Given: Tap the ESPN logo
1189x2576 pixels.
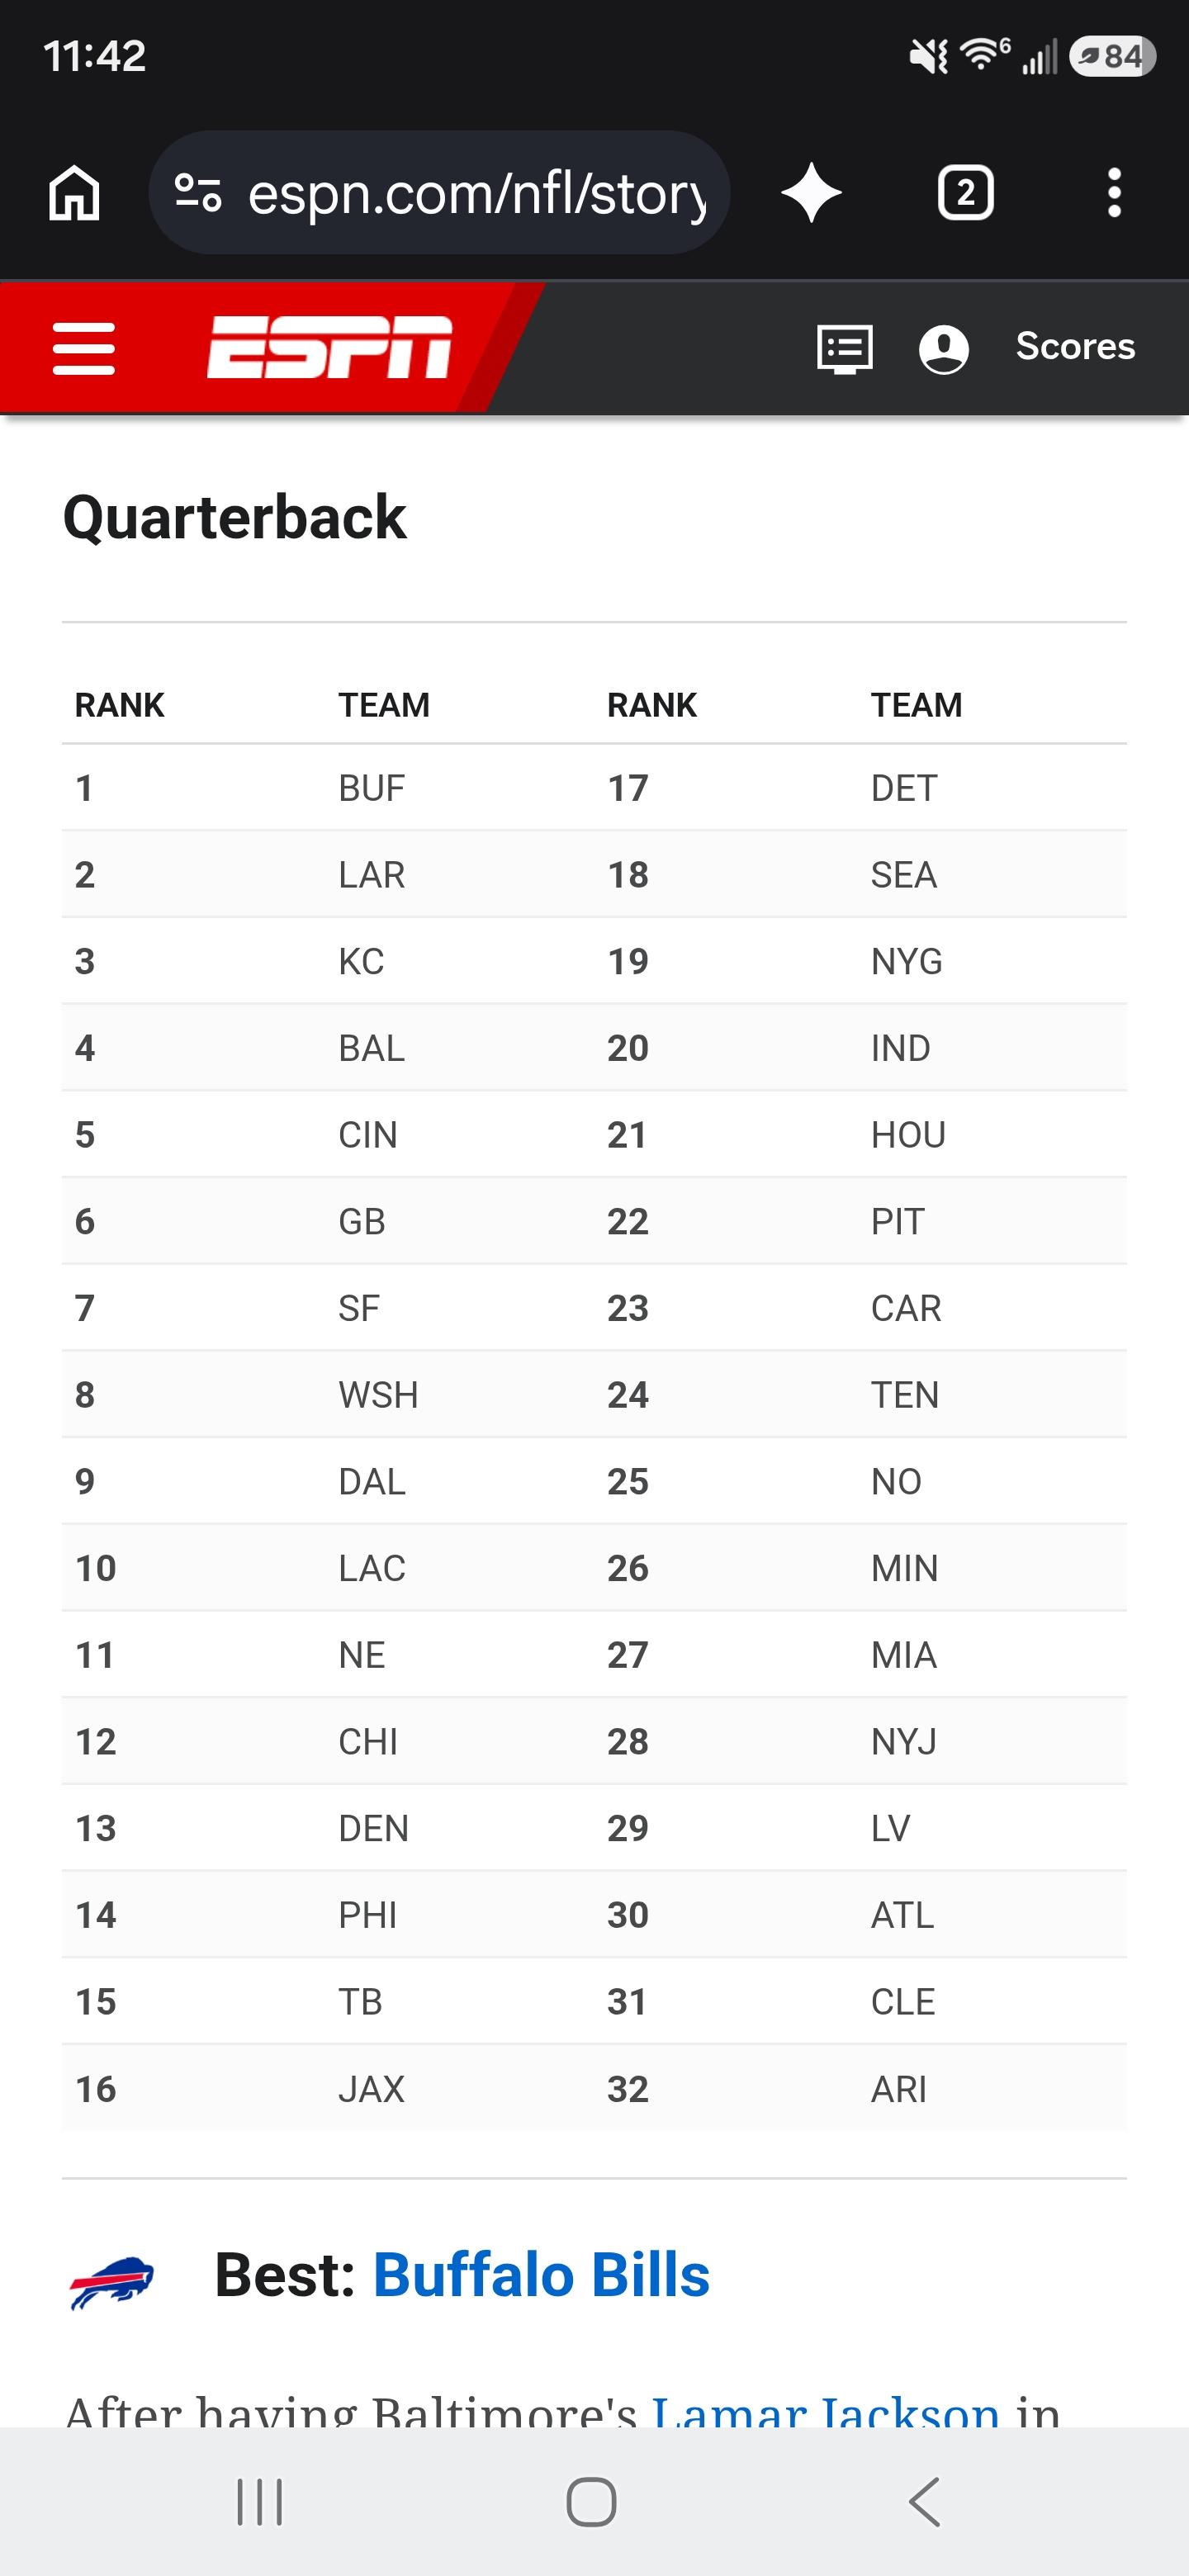Looking at the screenshot, I should (329, 347).
